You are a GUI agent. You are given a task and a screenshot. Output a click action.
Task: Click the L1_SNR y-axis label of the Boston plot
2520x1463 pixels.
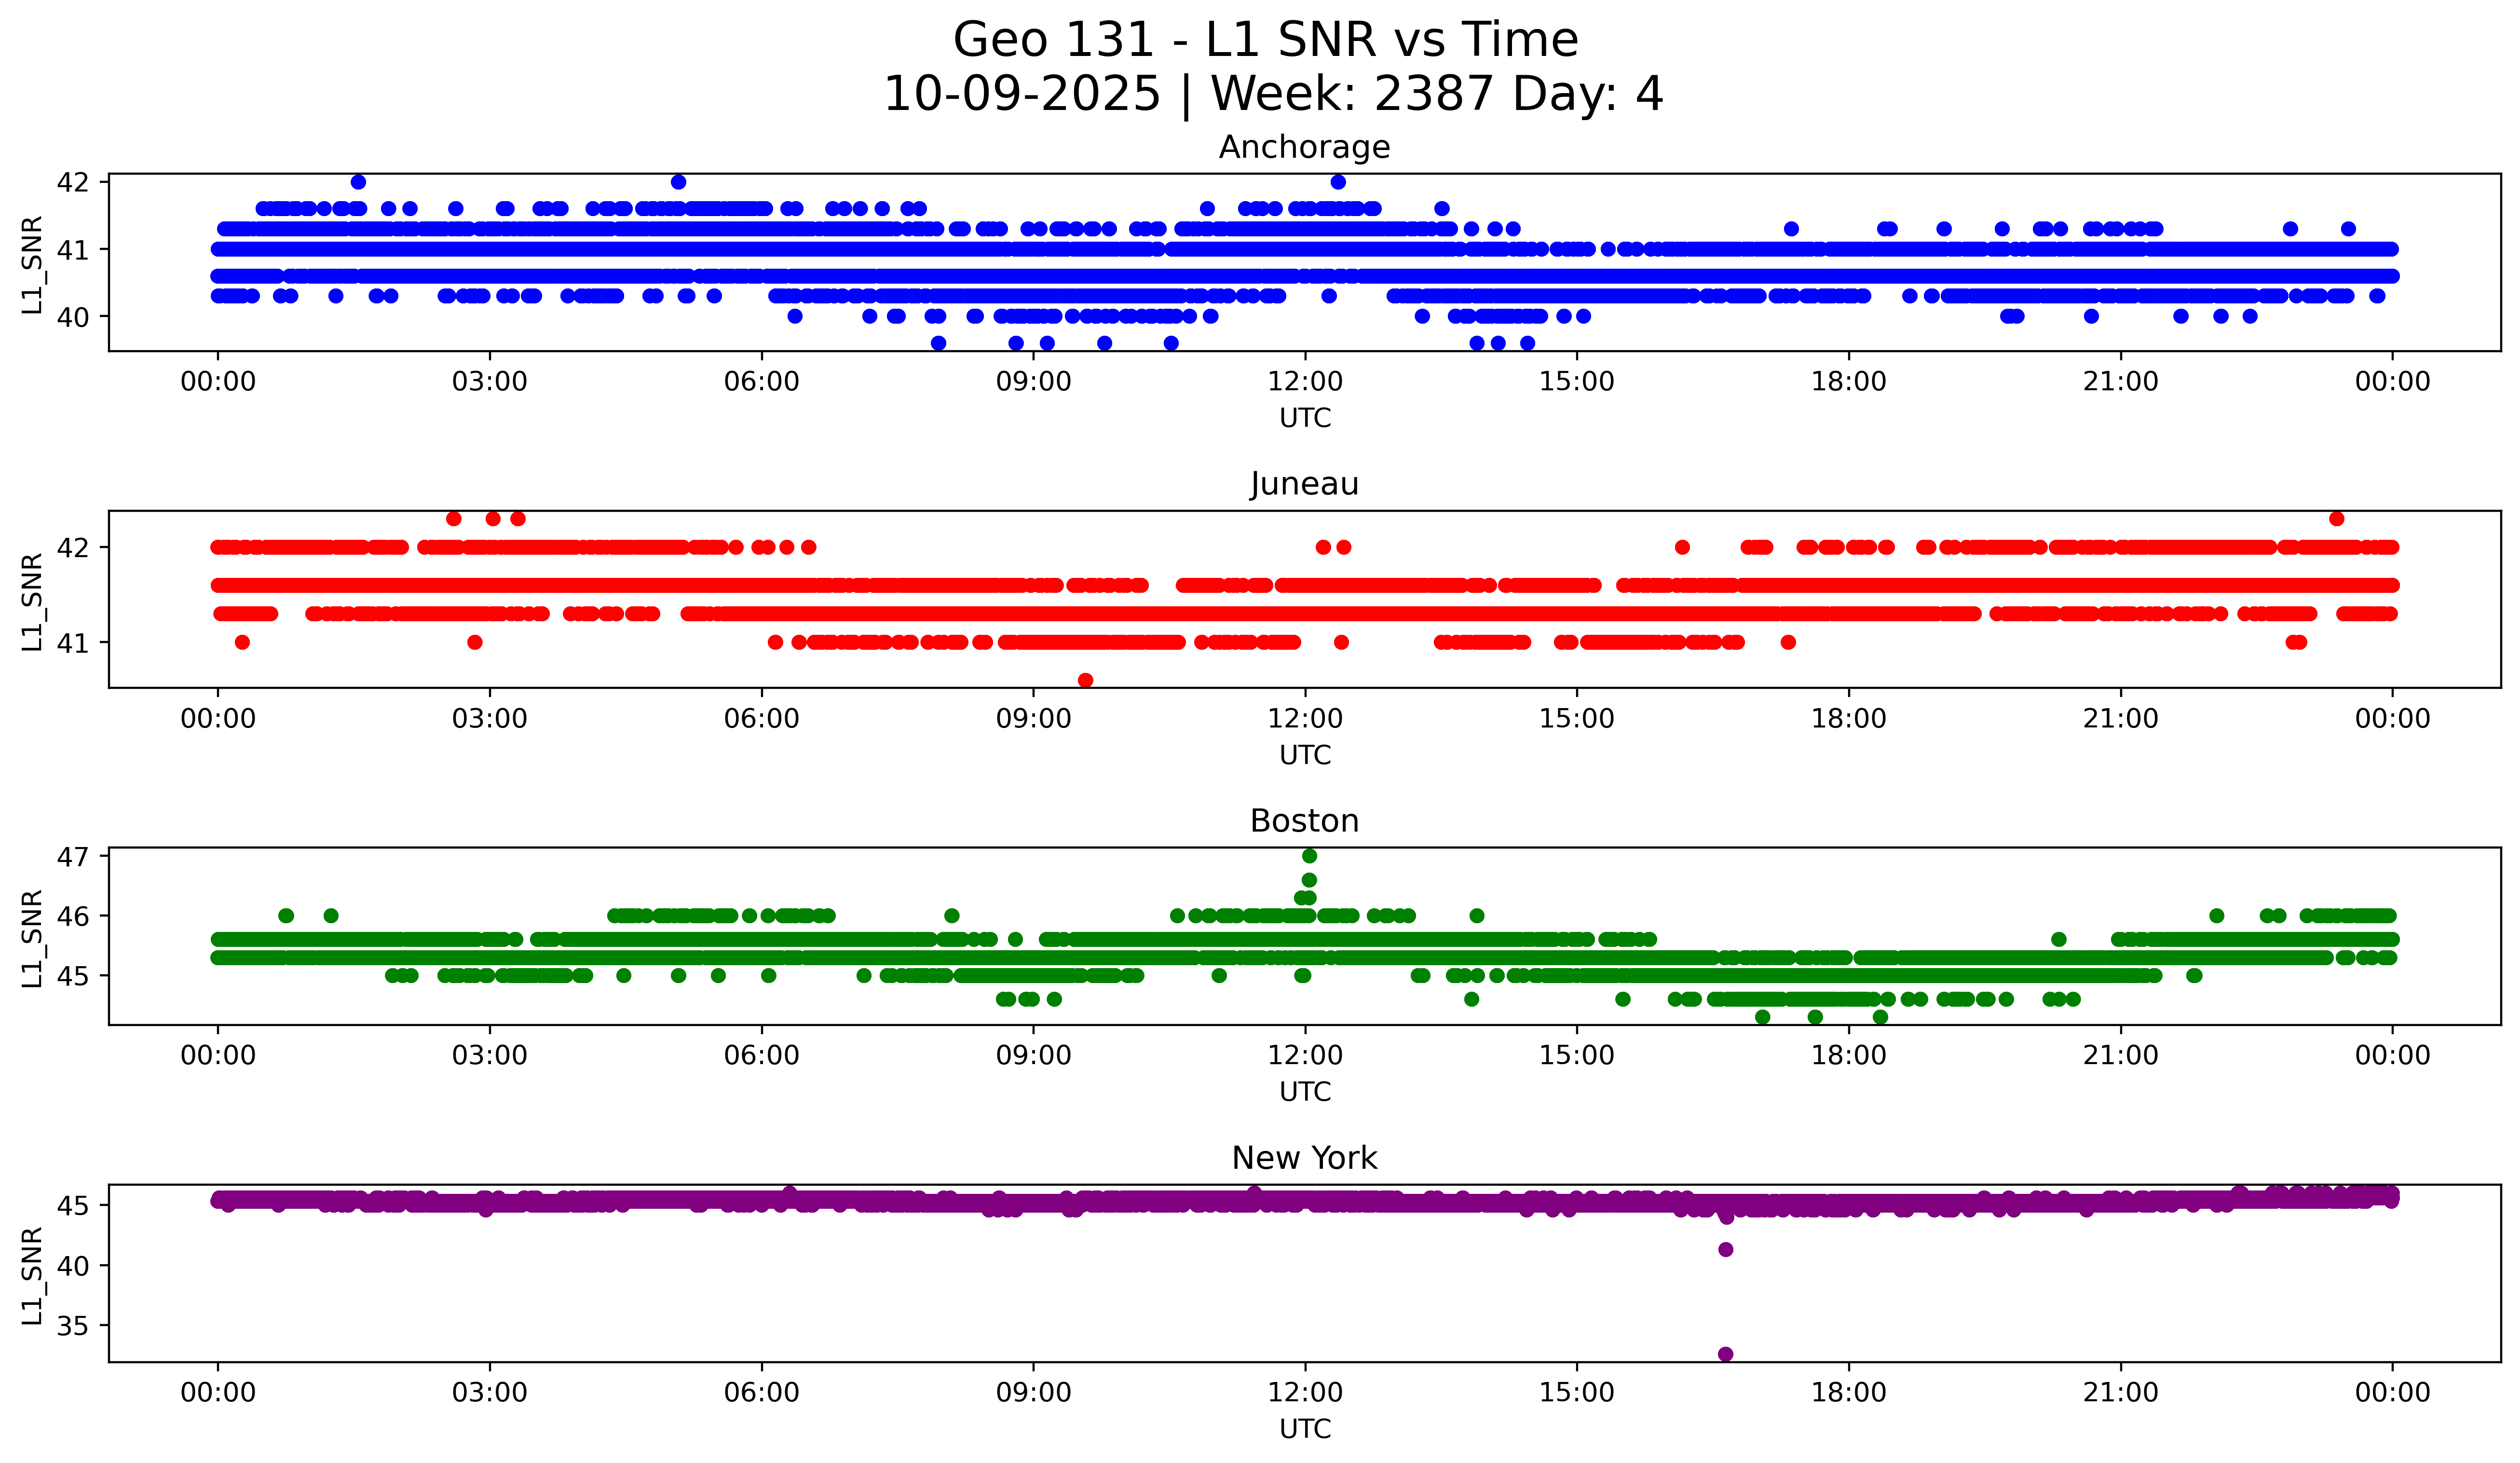(32, 938)
